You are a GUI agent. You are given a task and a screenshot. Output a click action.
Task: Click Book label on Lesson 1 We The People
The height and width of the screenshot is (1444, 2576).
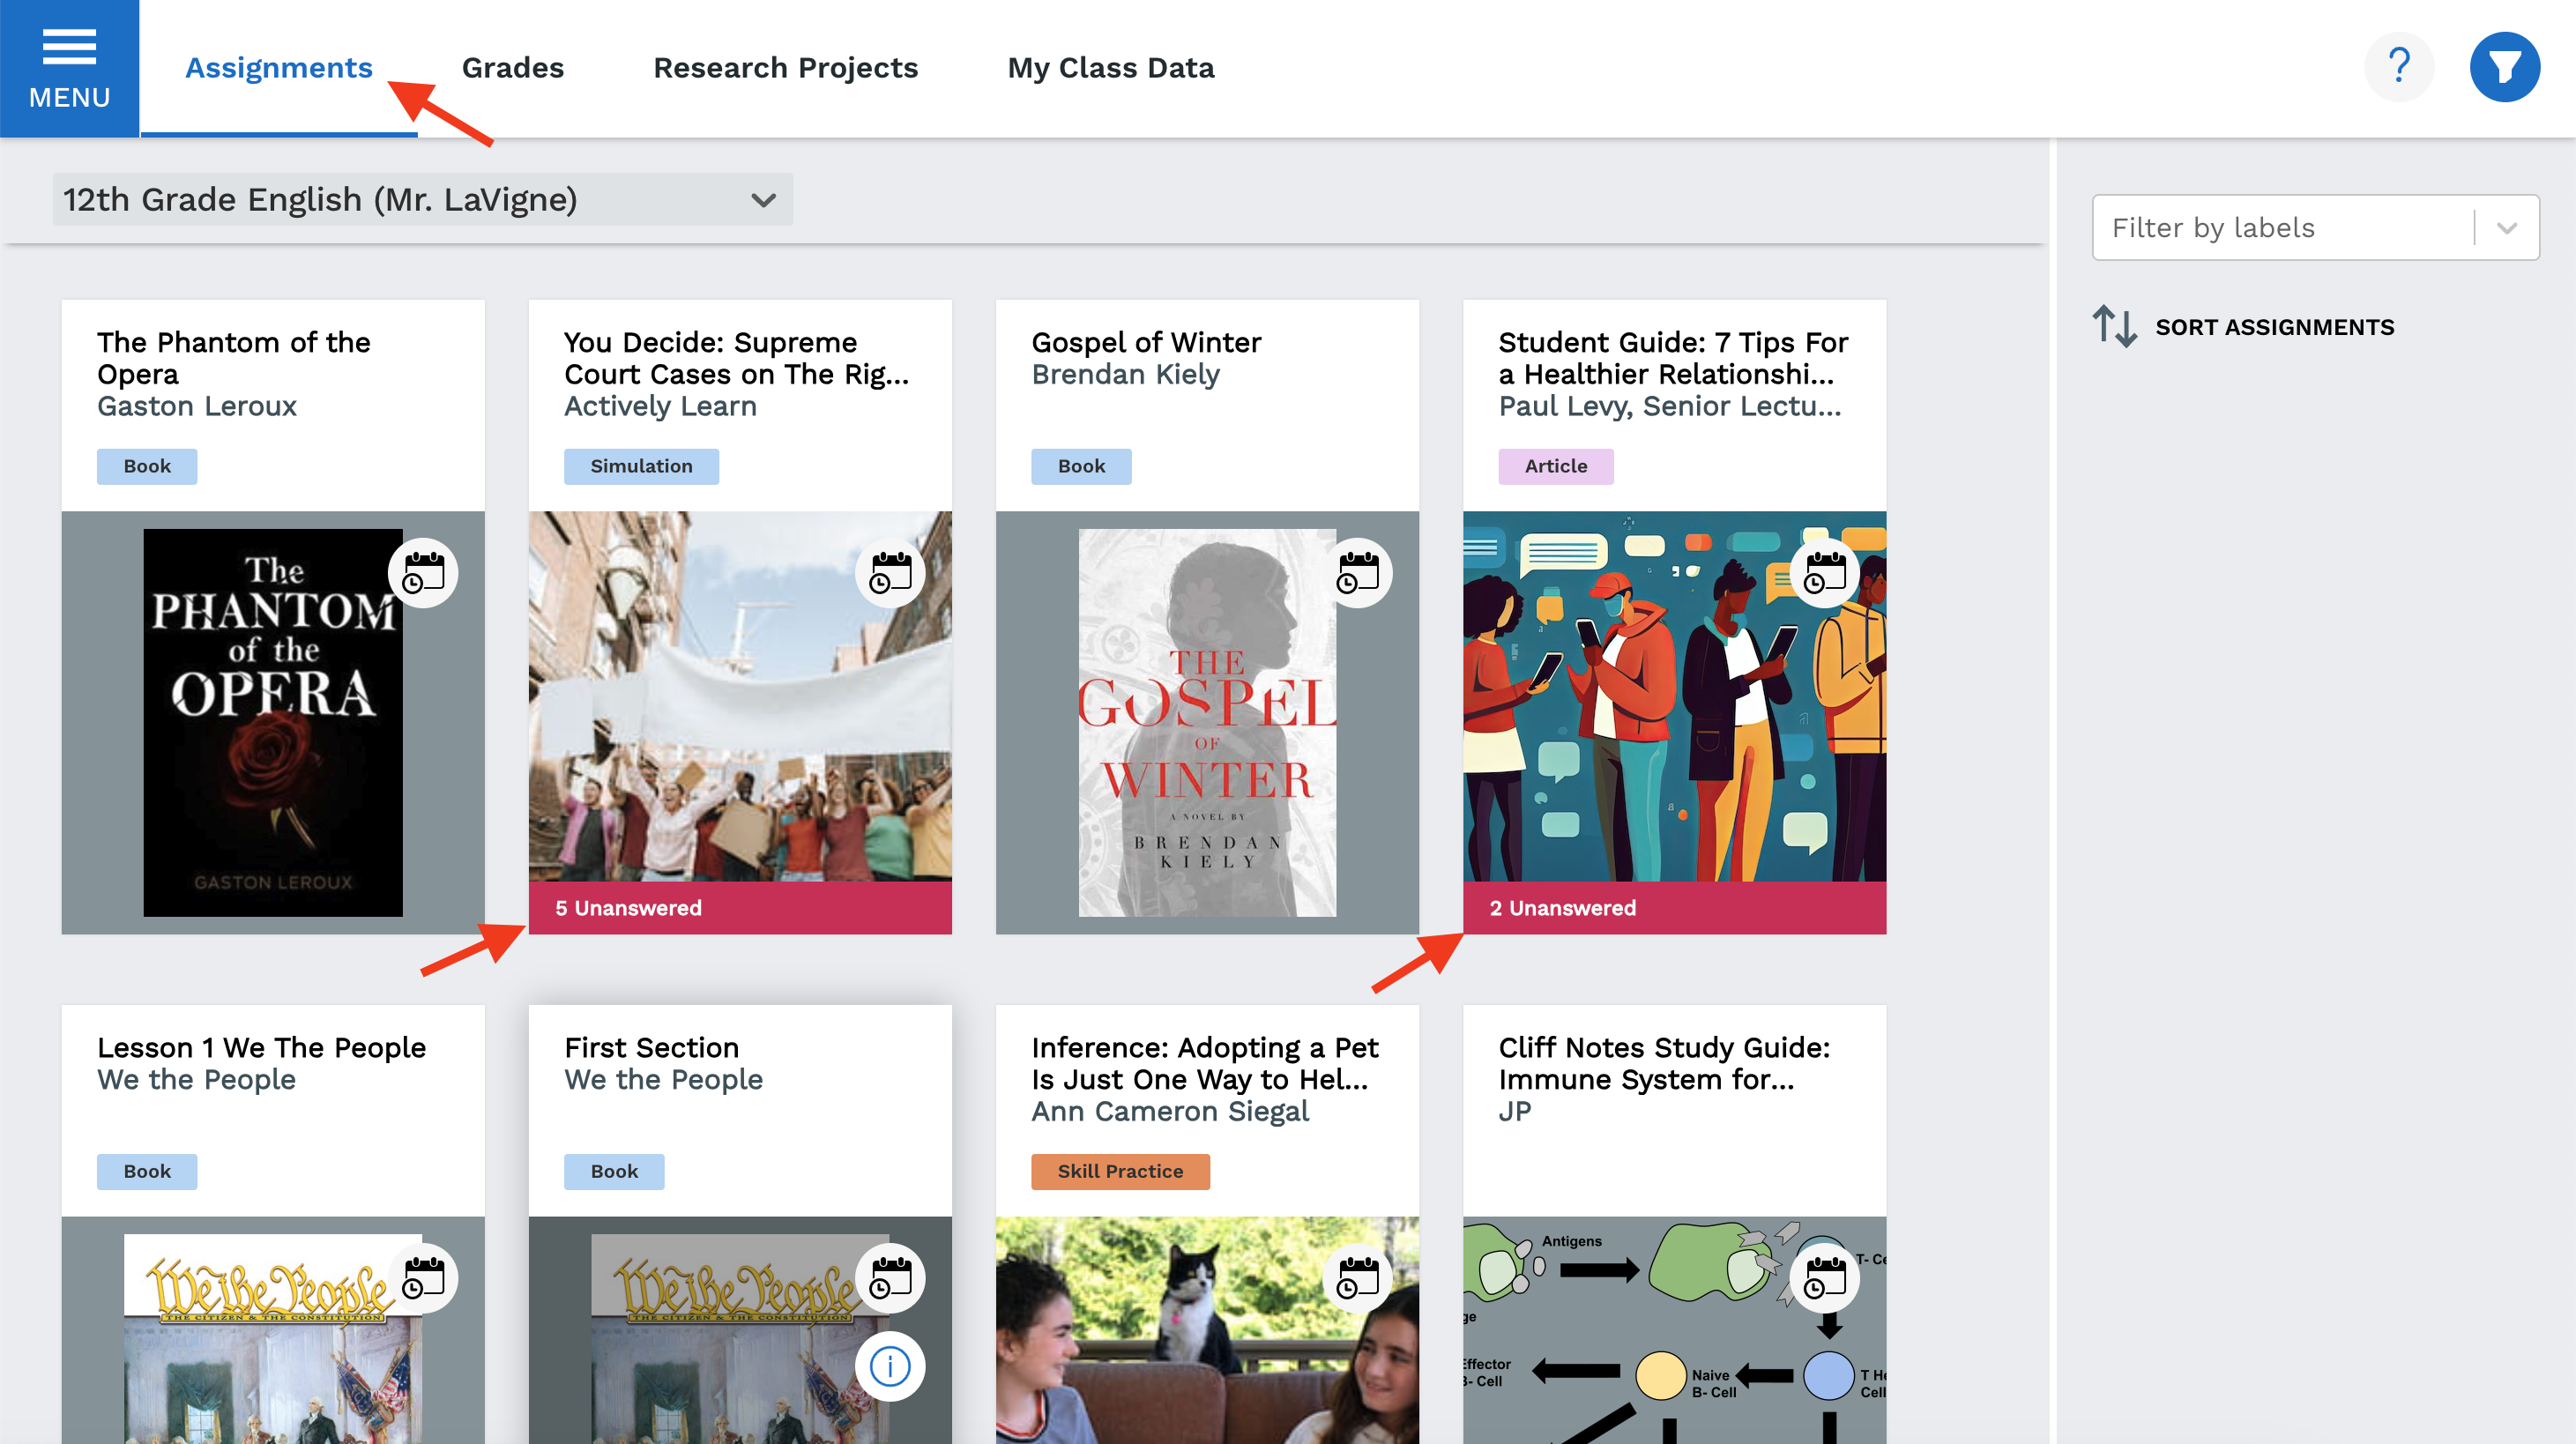147,1171
